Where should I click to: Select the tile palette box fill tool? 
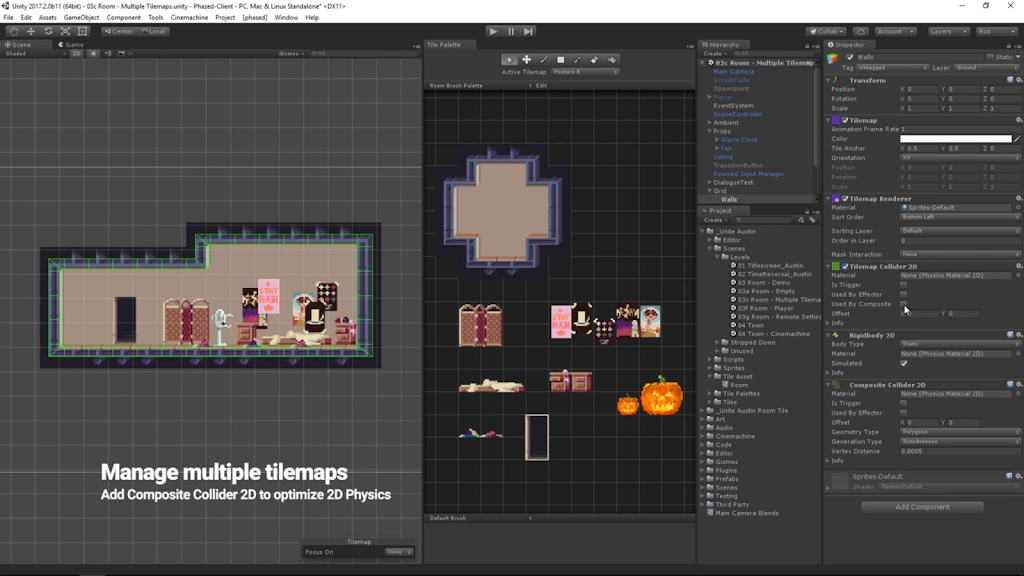561,60
